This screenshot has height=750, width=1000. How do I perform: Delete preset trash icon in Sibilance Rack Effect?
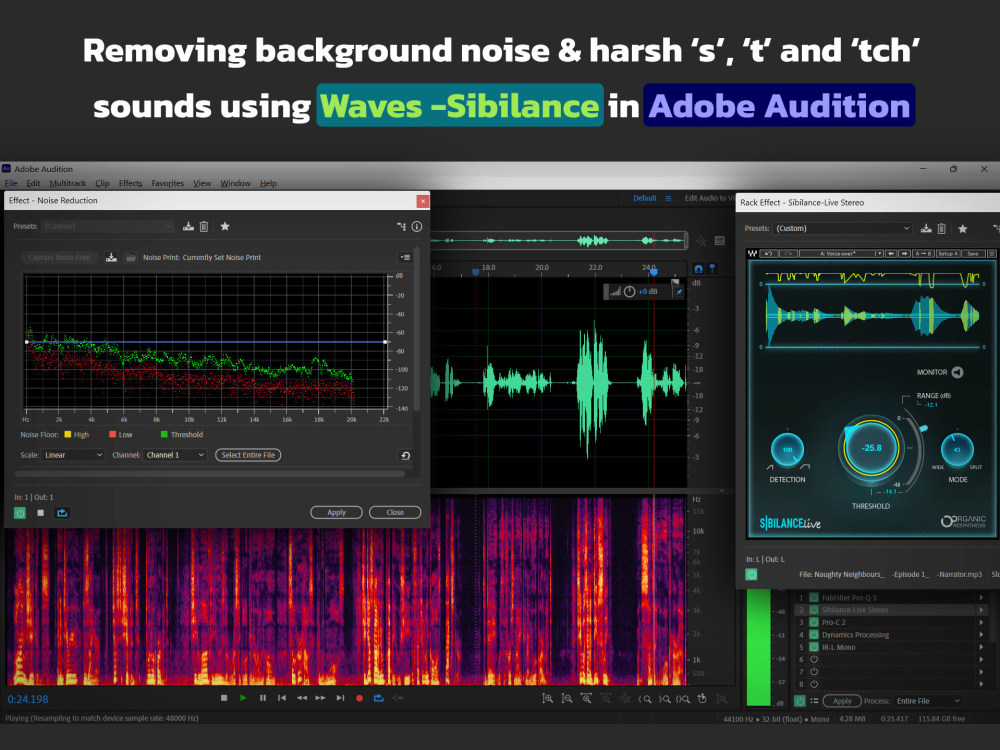pyautogui.click(x=942, y=228)
